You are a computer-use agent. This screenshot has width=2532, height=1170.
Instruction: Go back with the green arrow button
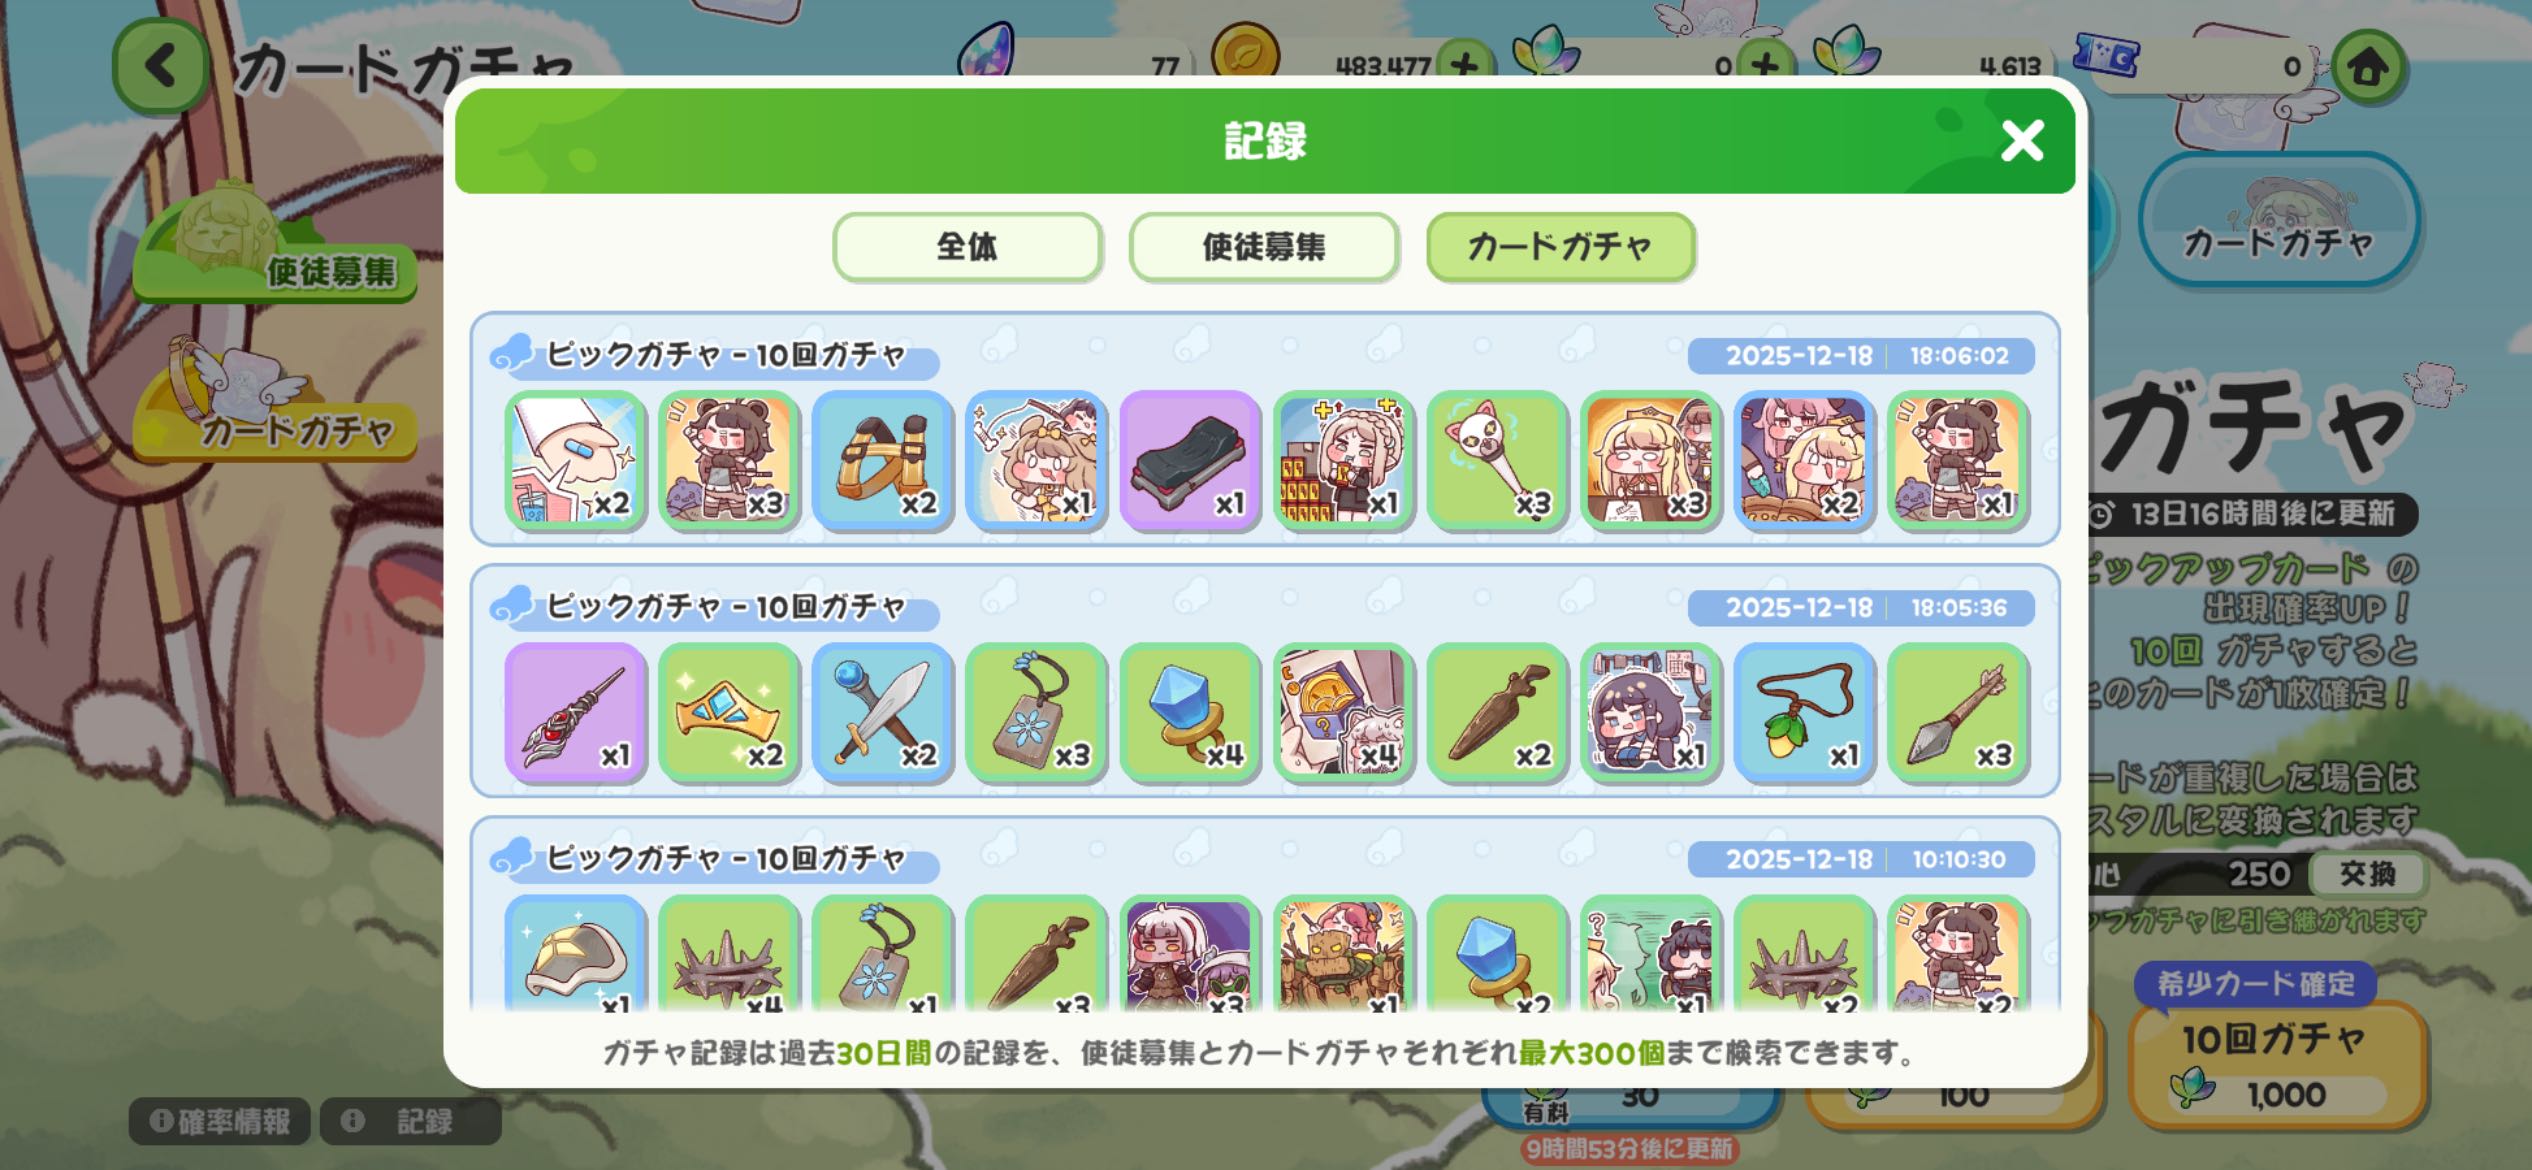[x=160, y=66]
